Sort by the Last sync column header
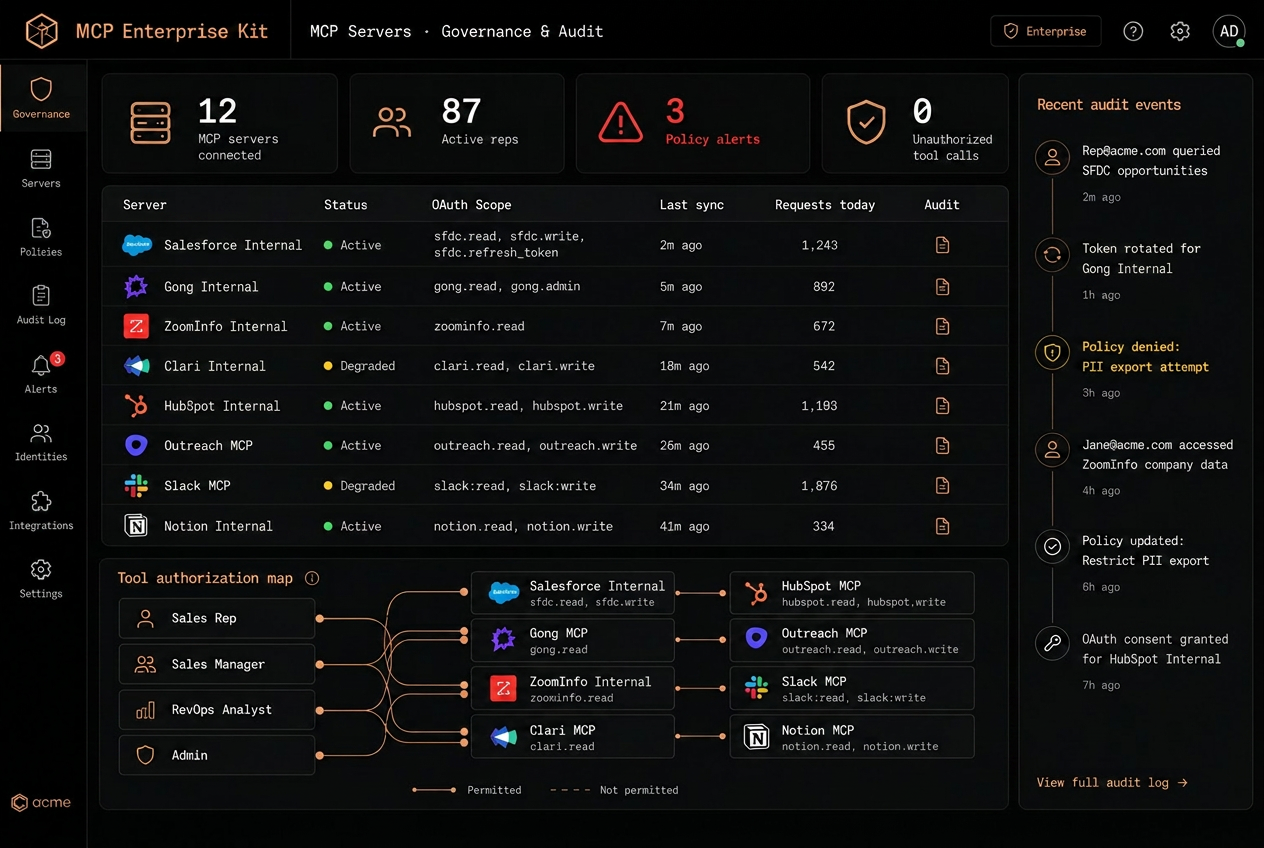The height and width of the screenshot is (848, 1264). pos(692,205)
